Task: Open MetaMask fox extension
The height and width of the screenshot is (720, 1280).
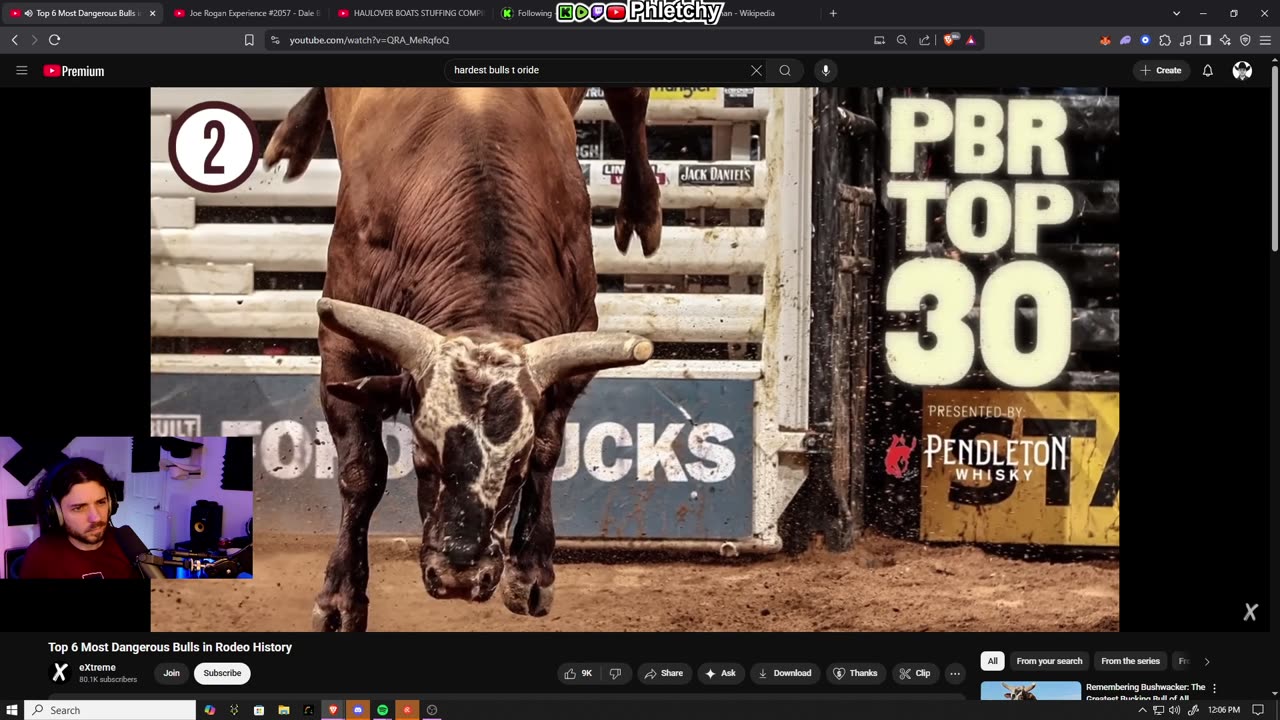Action: [1105, 40]
